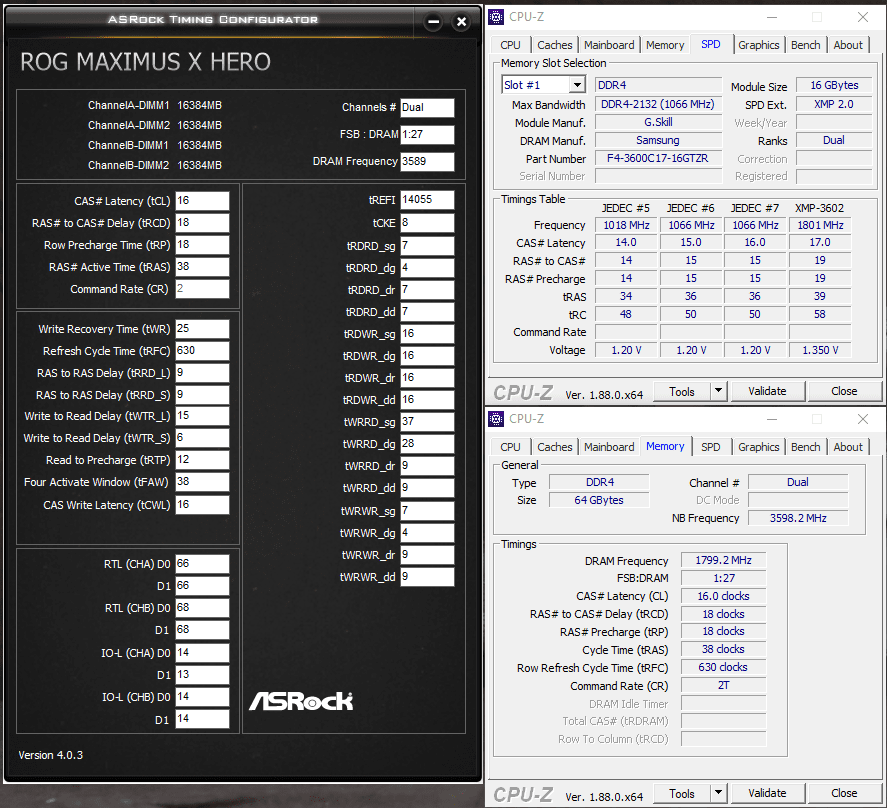The image size is (887, 808).
Task: Click ChannelA-DIMM1 16384MB entry
Action: coord(154,105)
